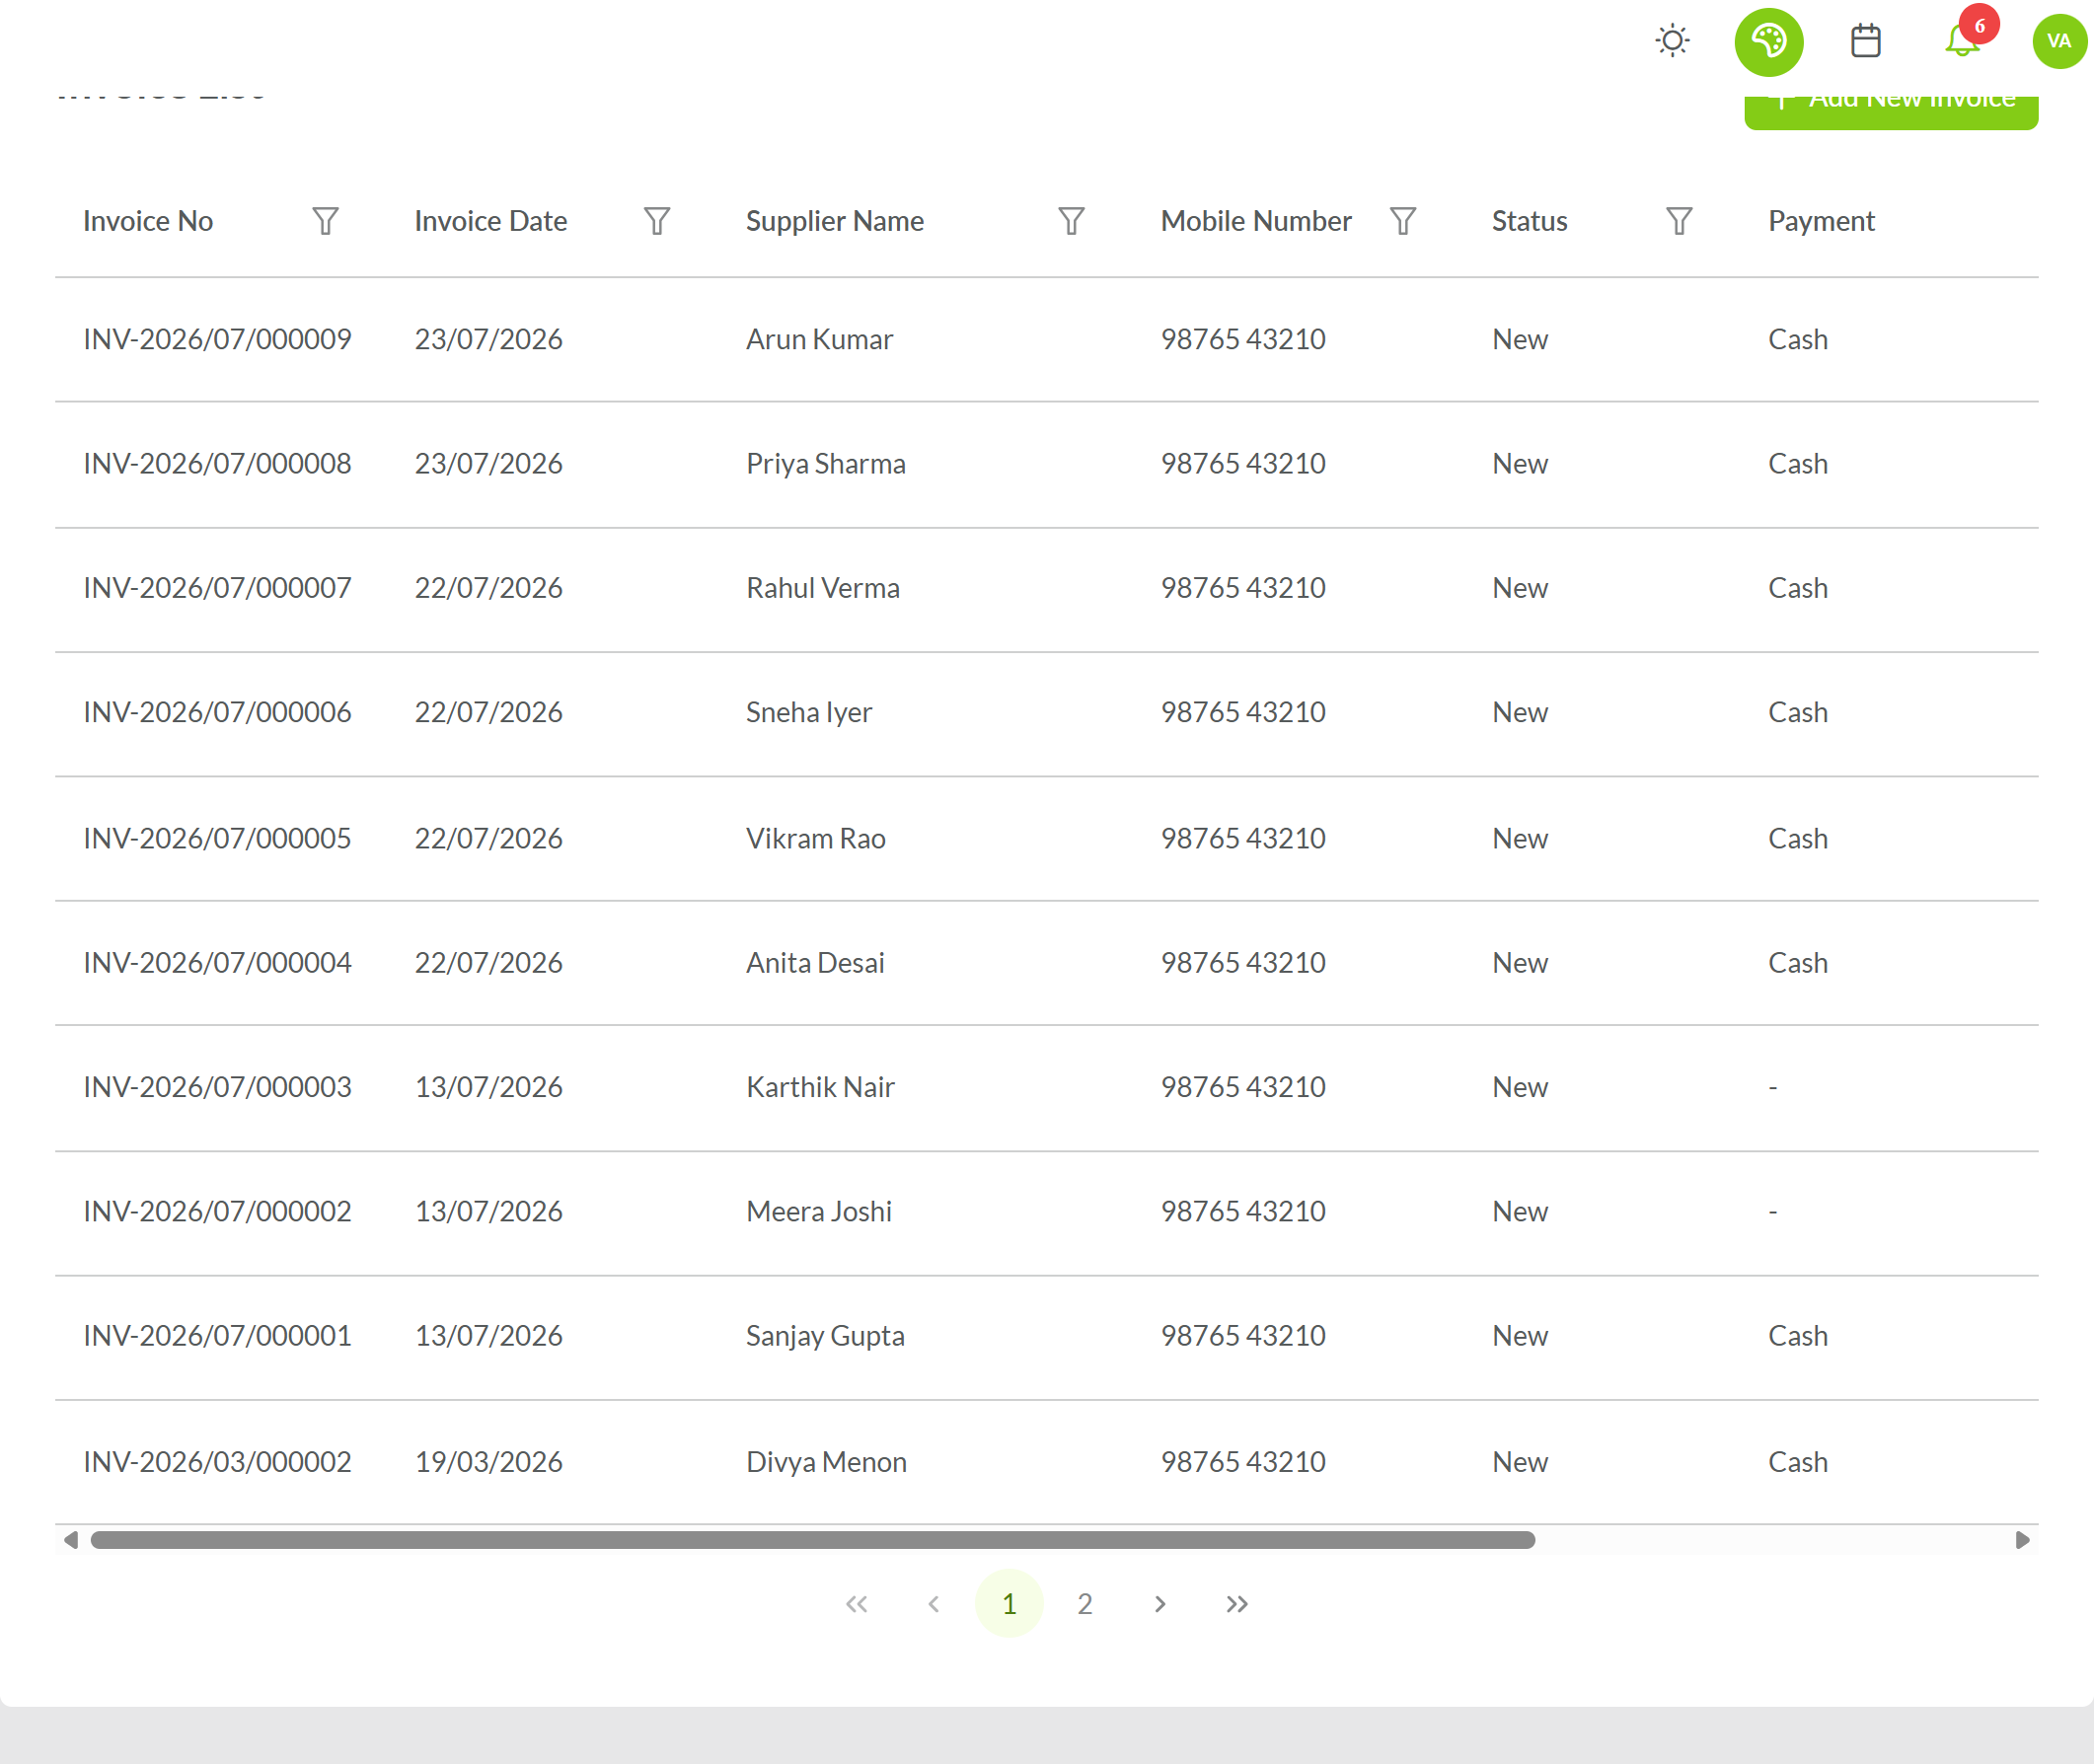This screenshot has width=2094, height=1764.
Task: Jump to the last page
Action: click(x=1237, y=1604)
